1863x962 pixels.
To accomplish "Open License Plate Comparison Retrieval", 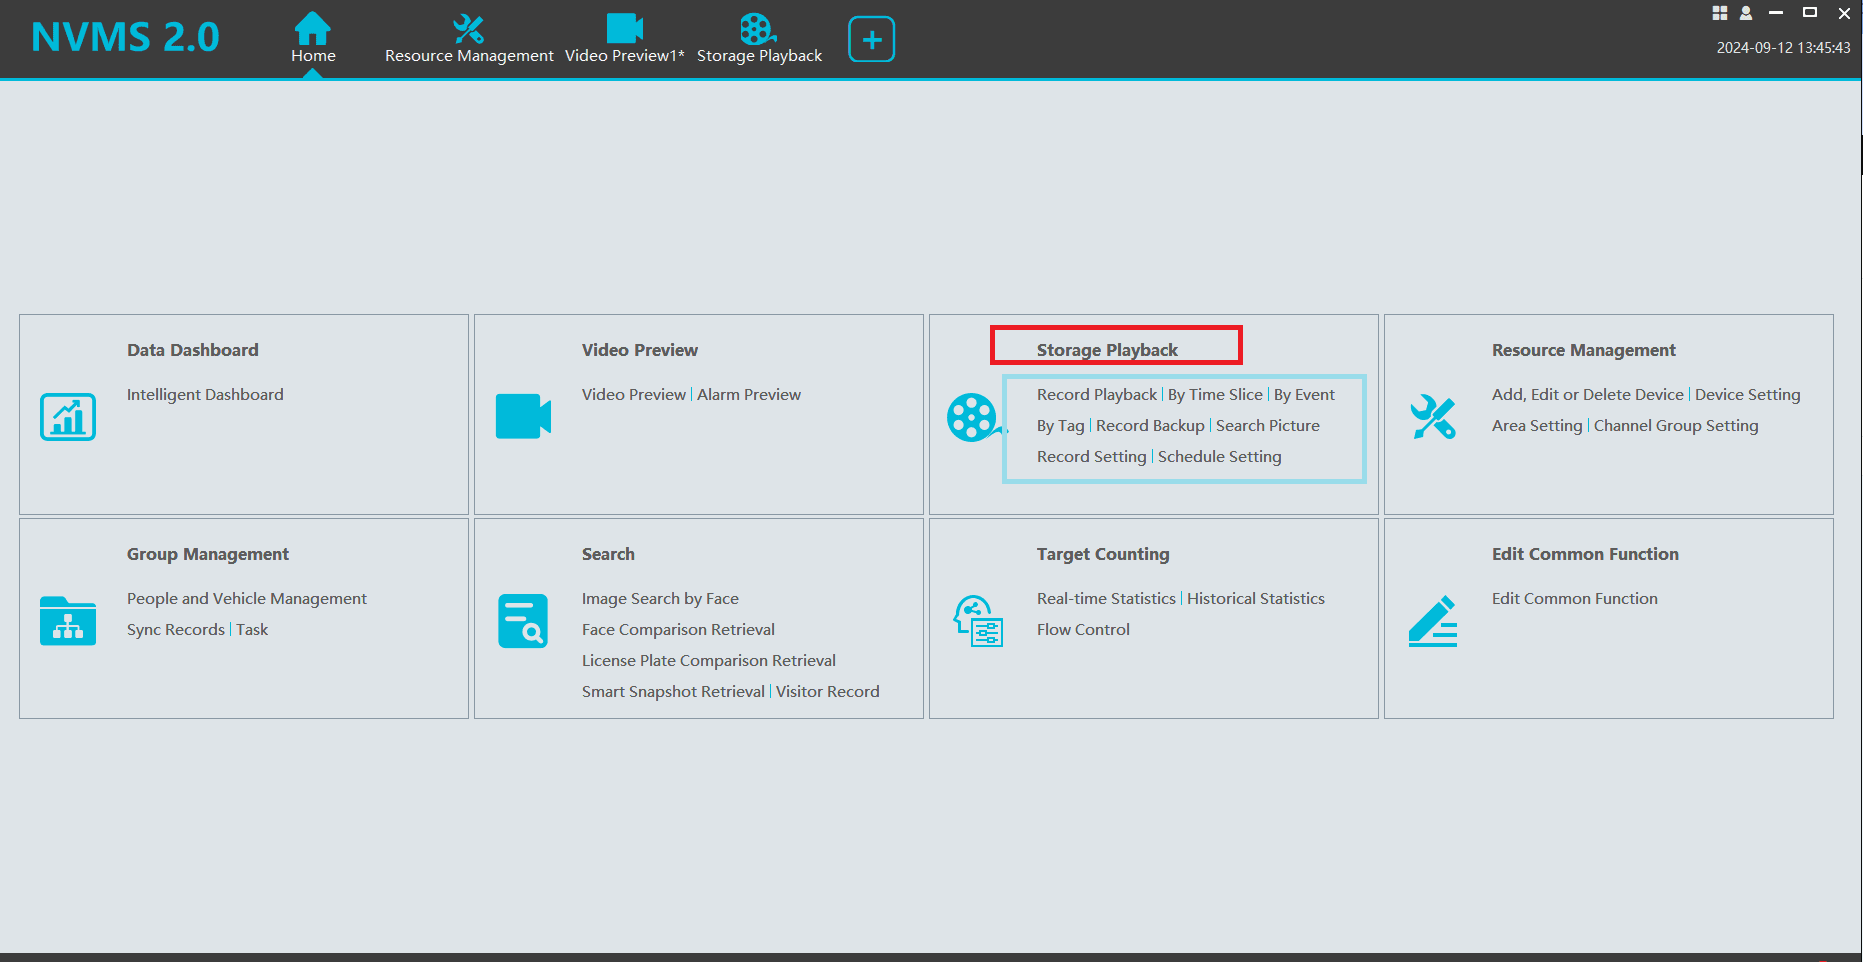I will [708, 660].
